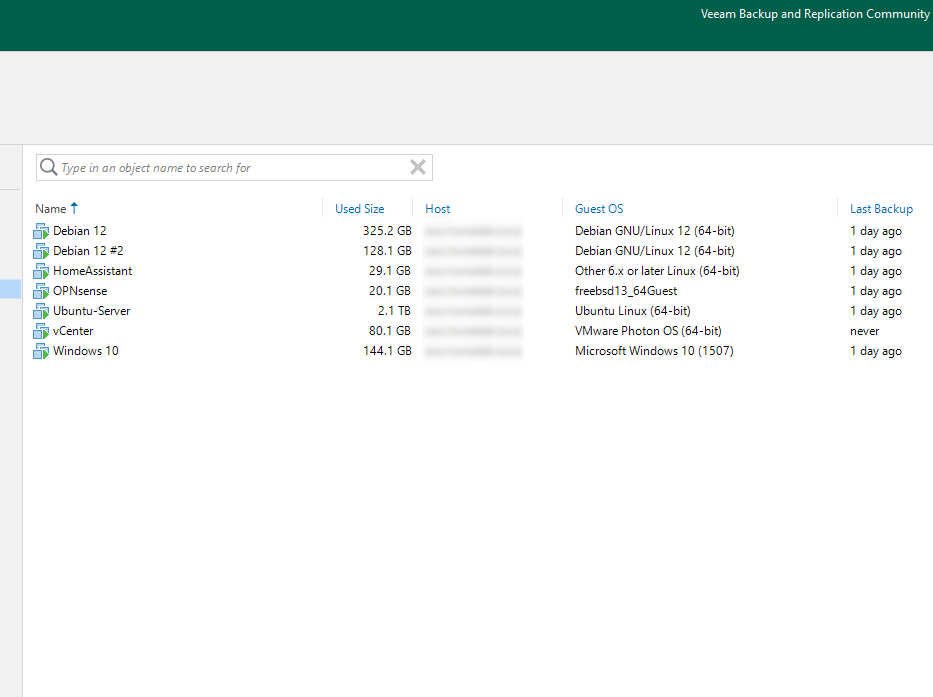Click the blurred host cell for OPNsense
The width and height of the screenshot is (933, 697).
(474, 291)
